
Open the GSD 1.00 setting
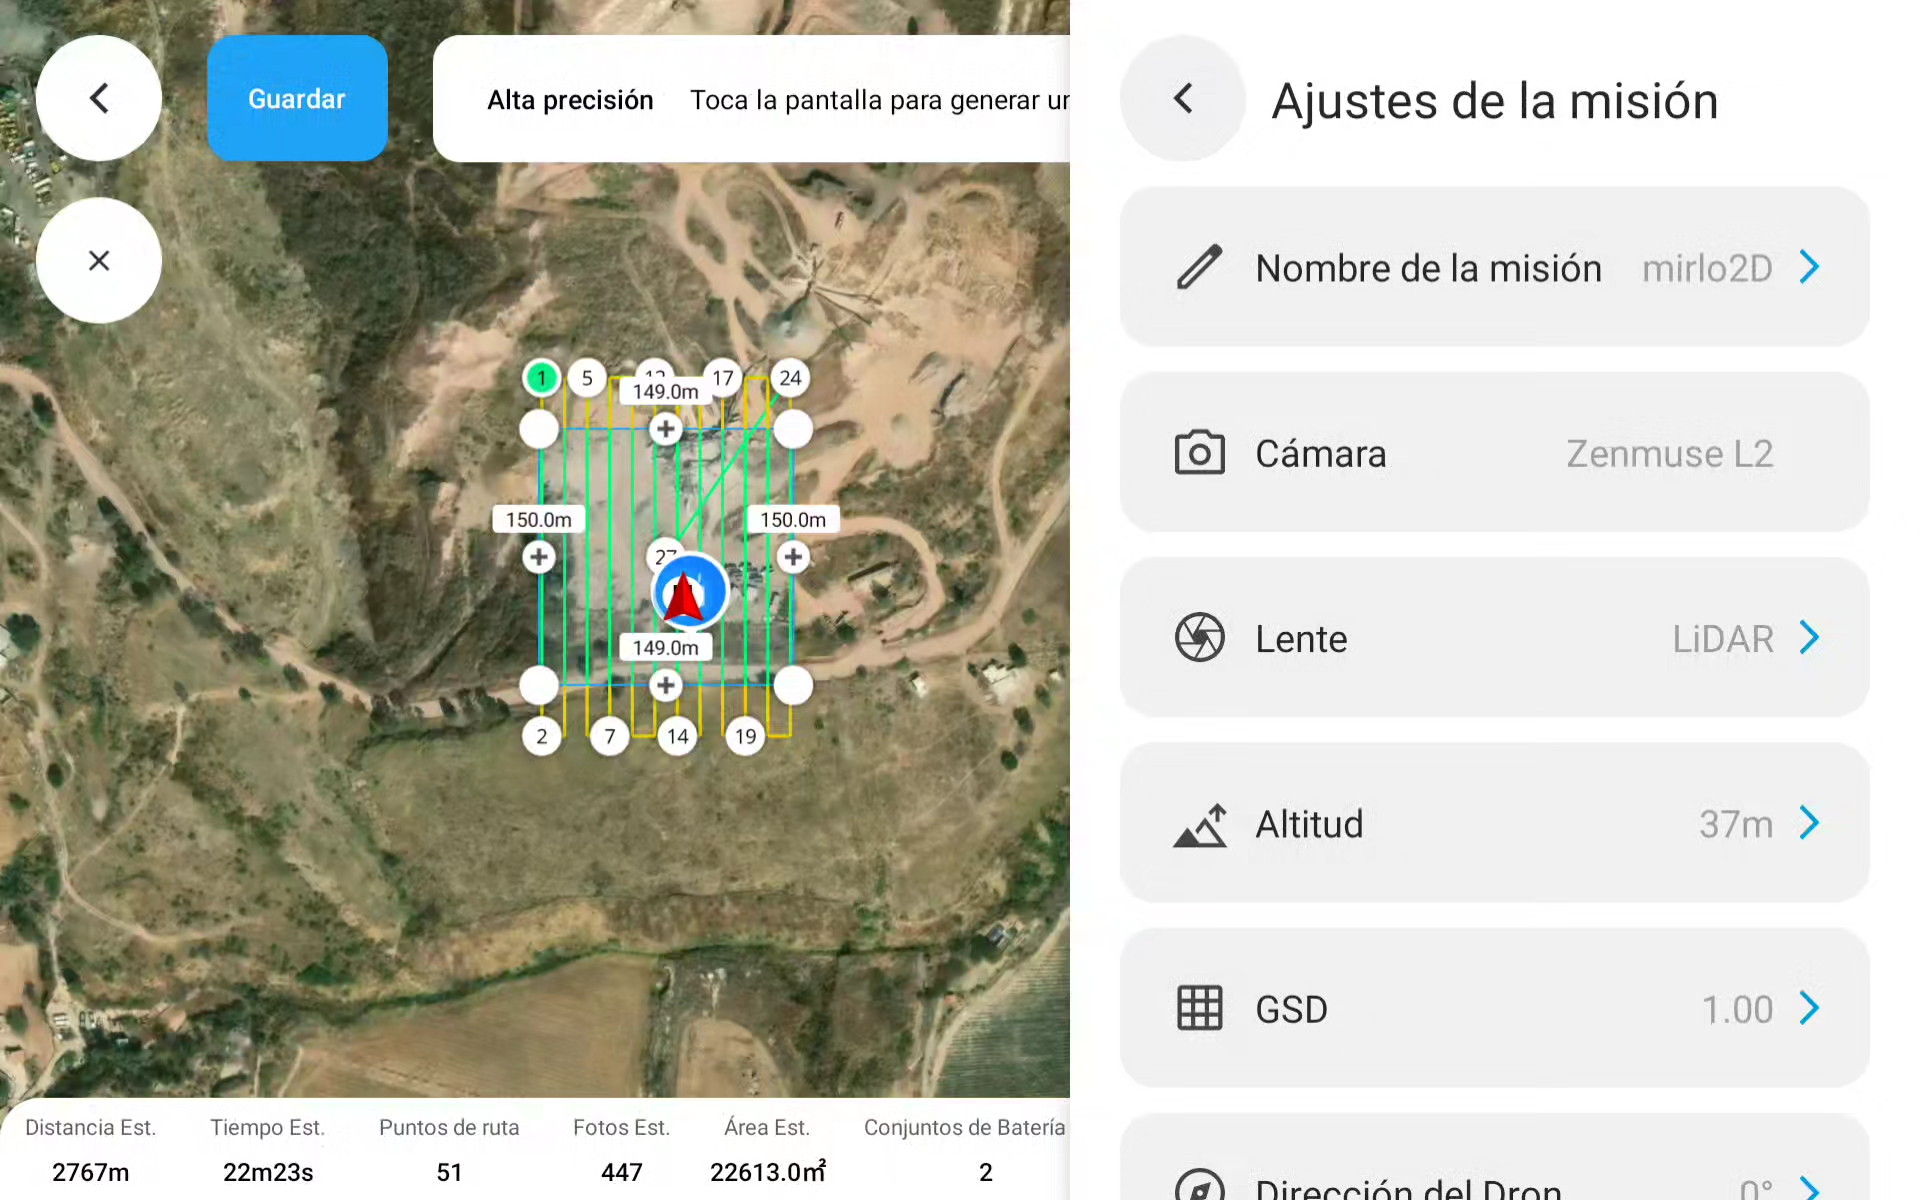[1495, 1008]
